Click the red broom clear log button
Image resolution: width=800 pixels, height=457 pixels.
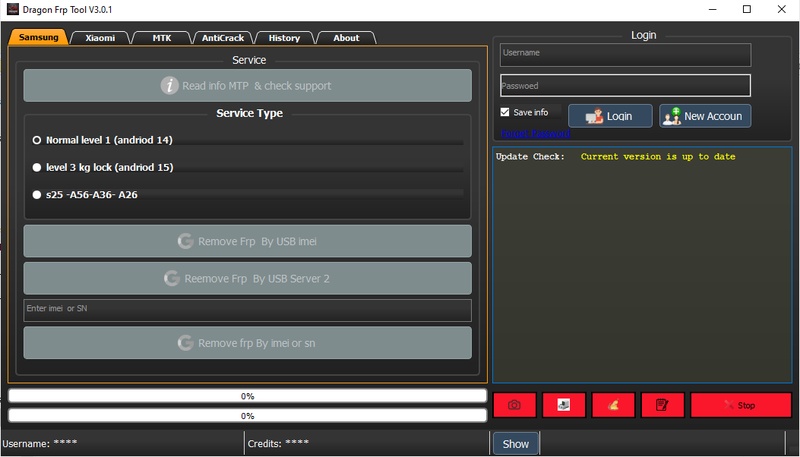click(x=613, y=405)
